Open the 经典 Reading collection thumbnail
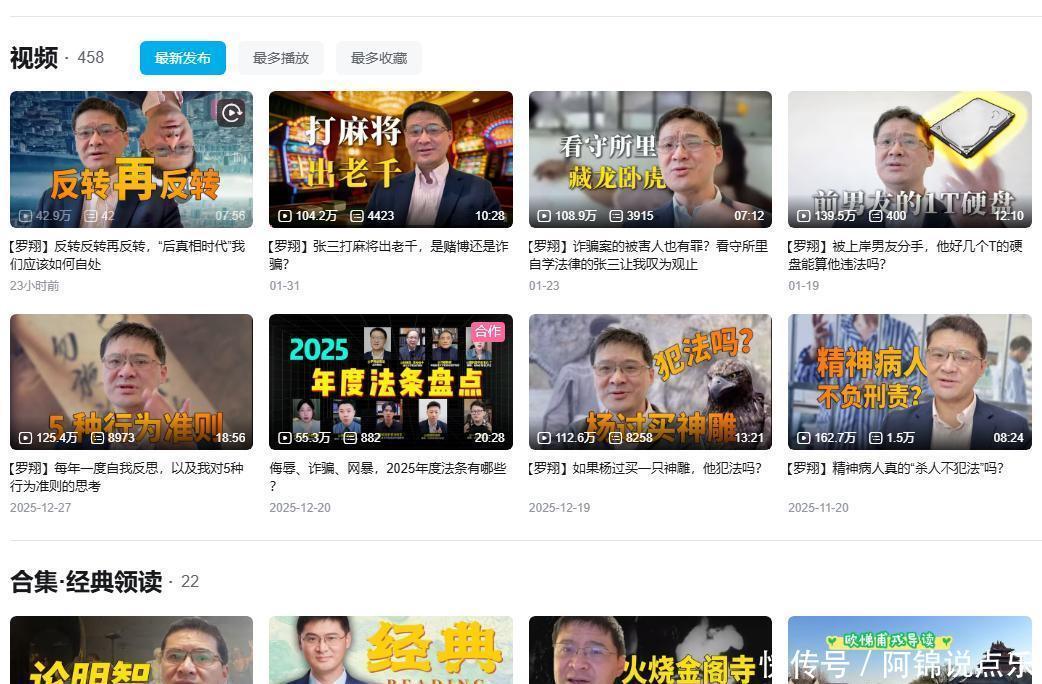 pyautogui.click(x=390, y=650)
